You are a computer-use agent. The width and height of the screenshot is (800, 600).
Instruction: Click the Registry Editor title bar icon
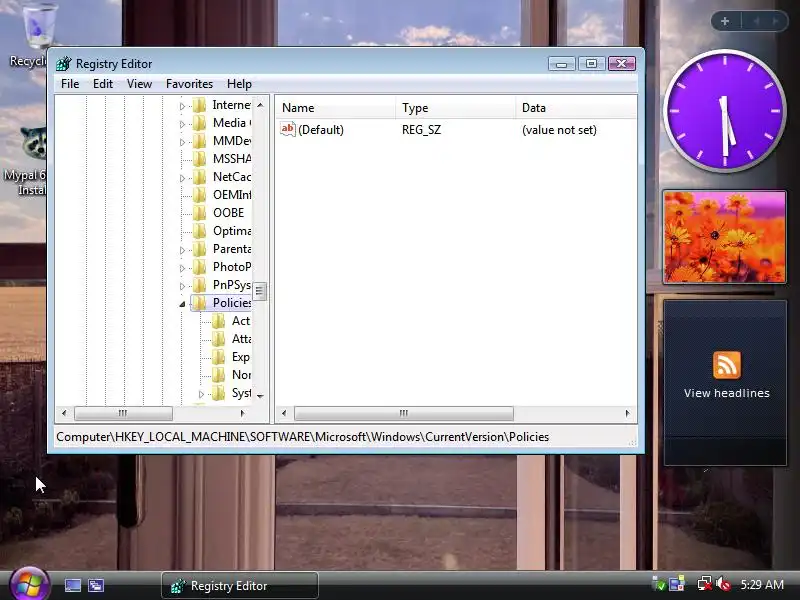[64, 64]
